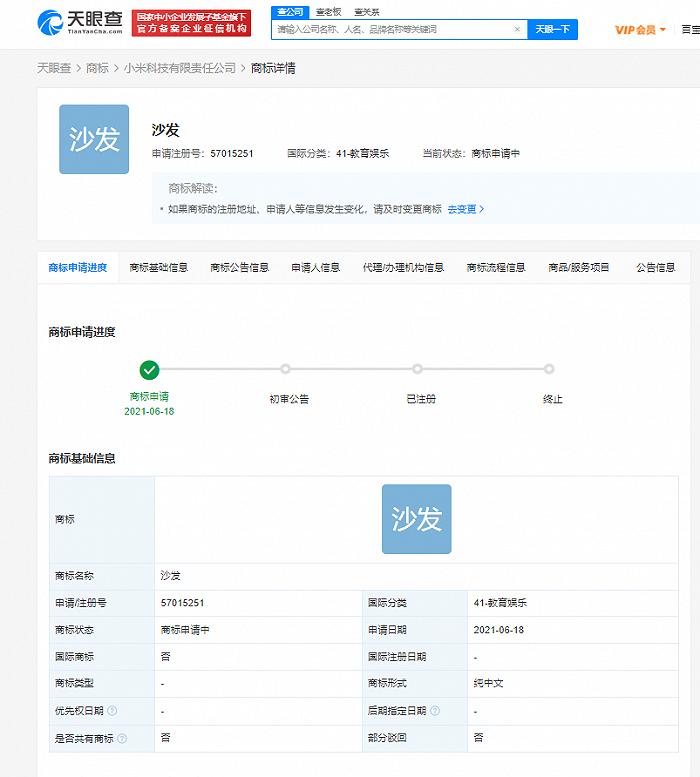Open 小米科技有限责任公司 breadcrumb link

tap(180, 68)
